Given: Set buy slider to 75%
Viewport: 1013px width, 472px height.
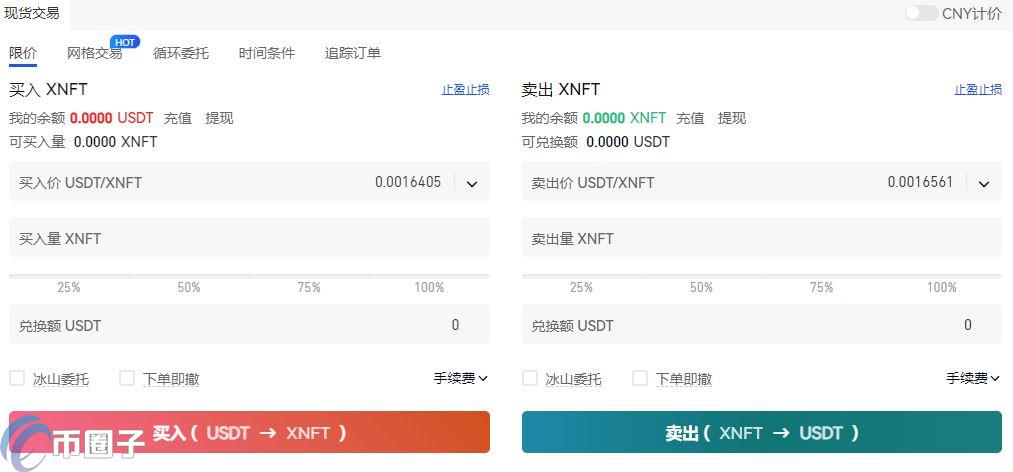Looking at the screenshot, I should click(309, 287).
